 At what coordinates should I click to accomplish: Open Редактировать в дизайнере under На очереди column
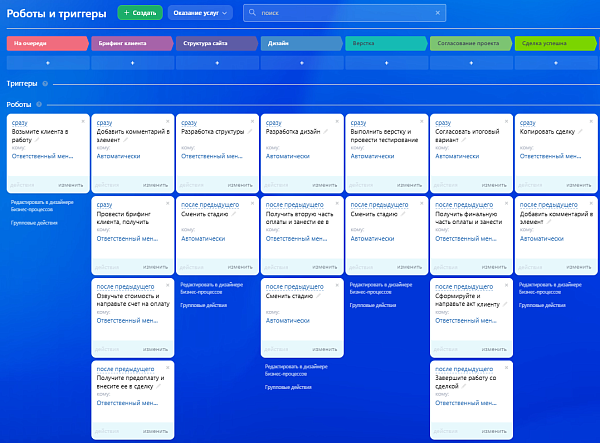(x=42, y=206)
